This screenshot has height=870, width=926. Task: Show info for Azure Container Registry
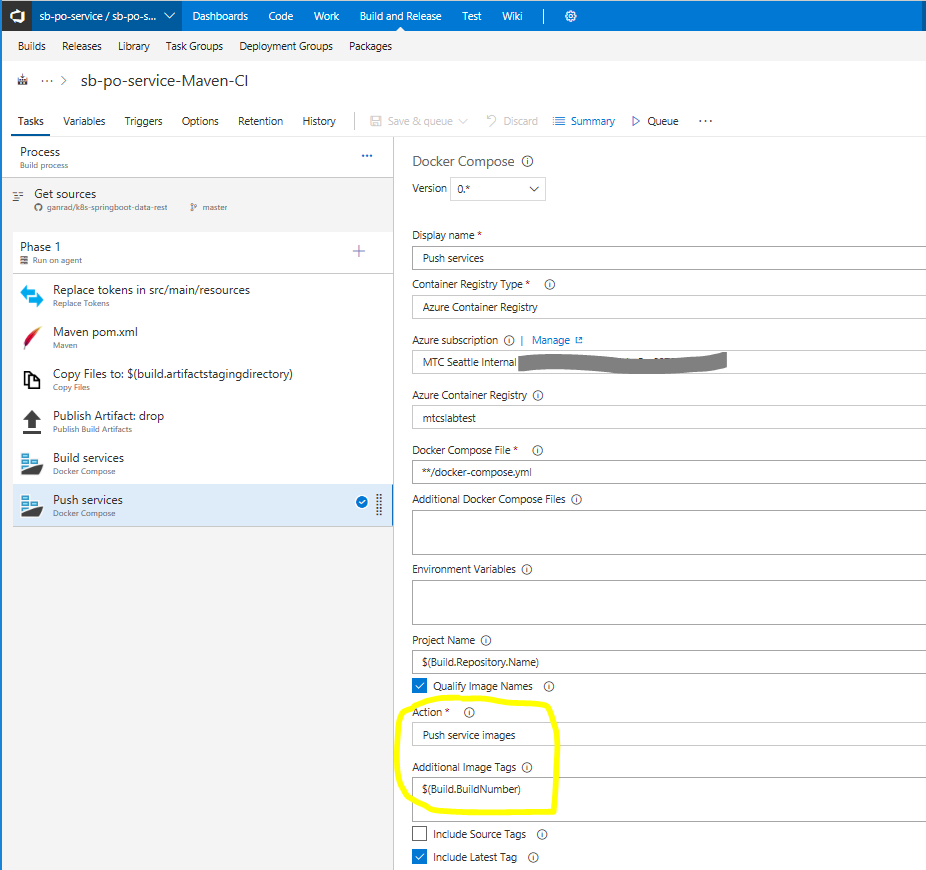[x=538, y=396]
